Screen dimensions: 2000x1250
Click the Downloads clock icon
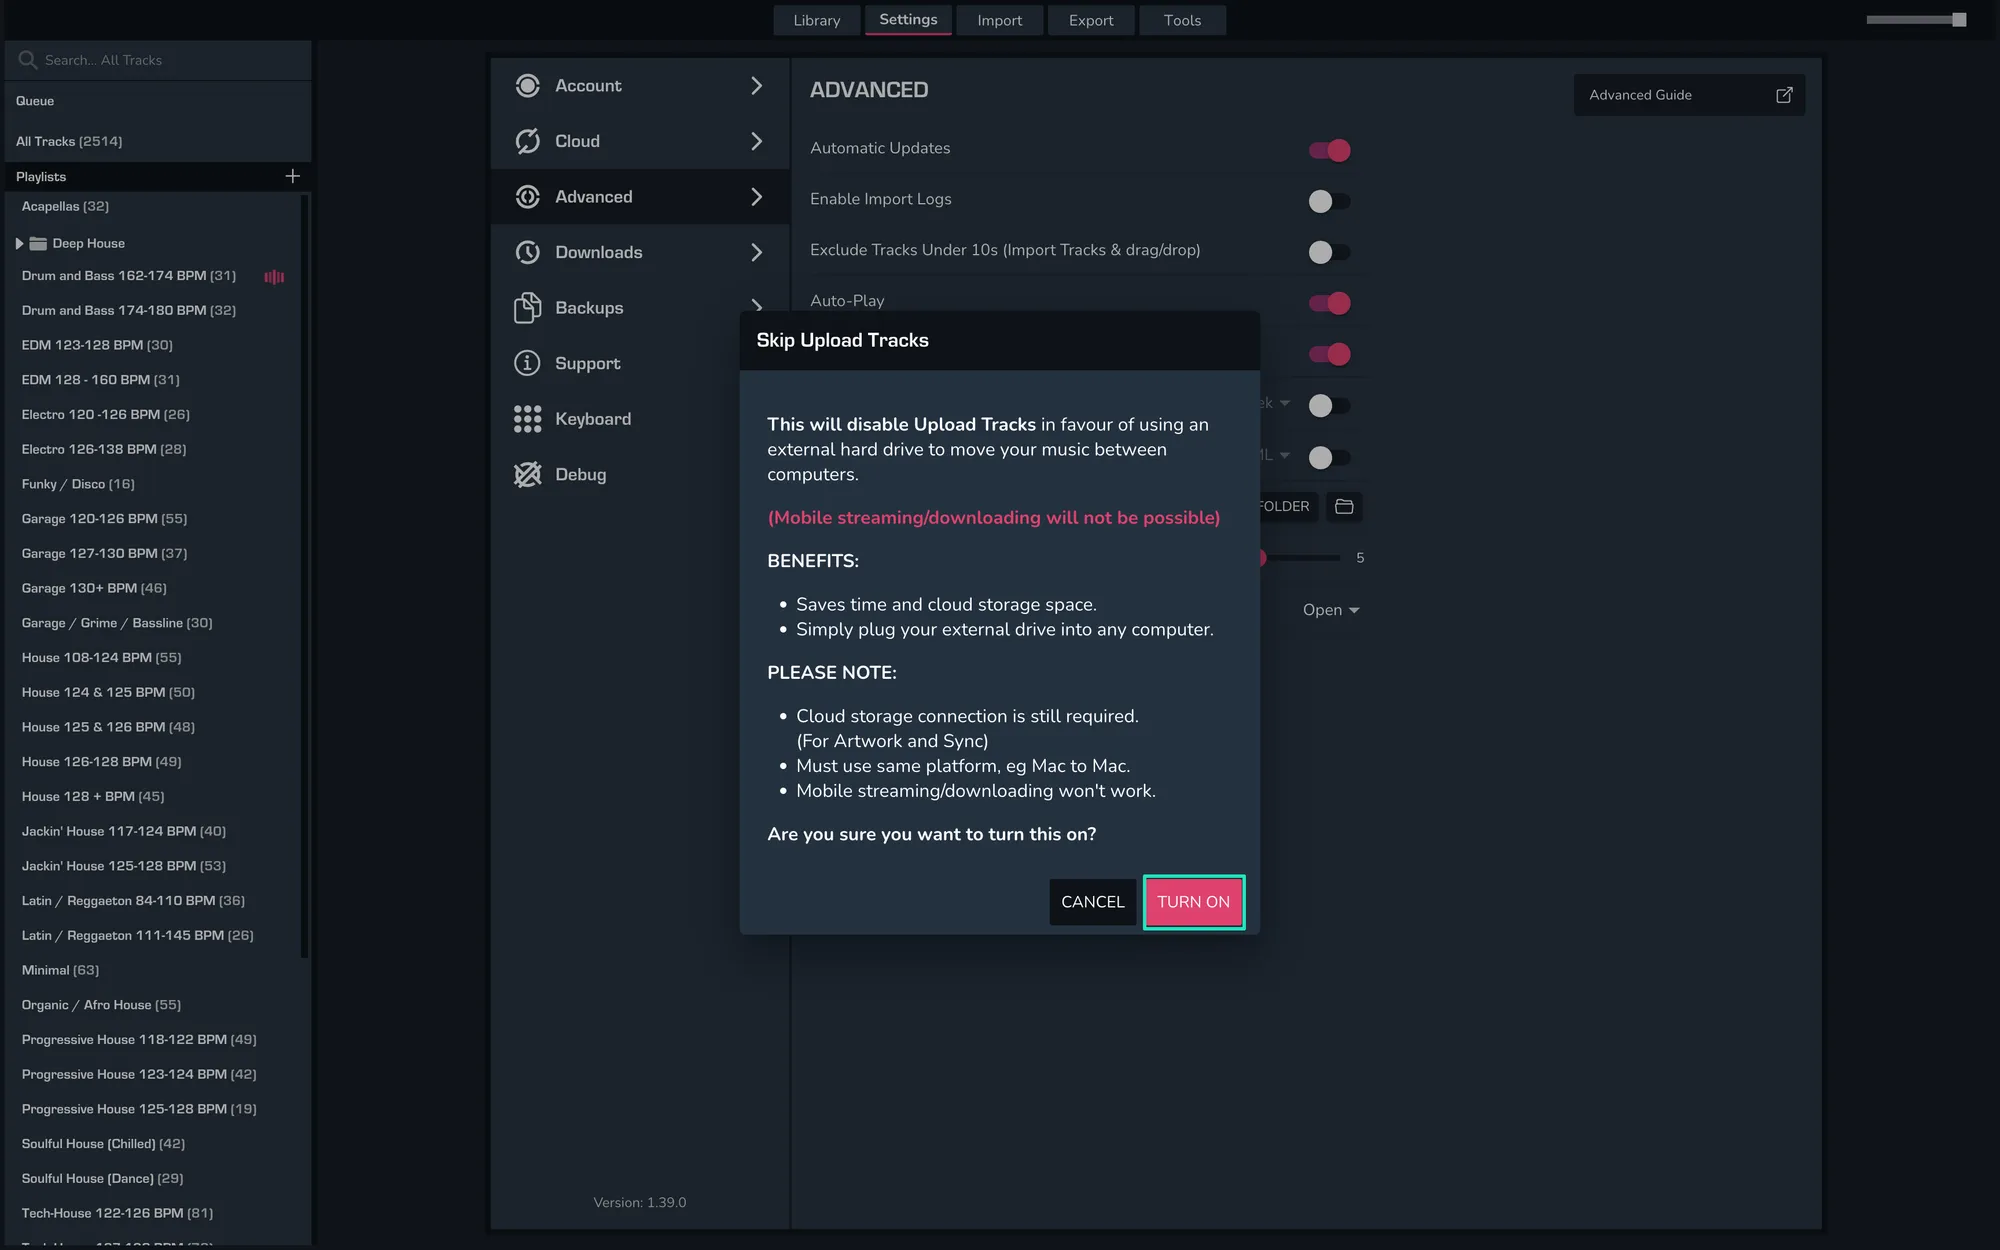[527, 252]
